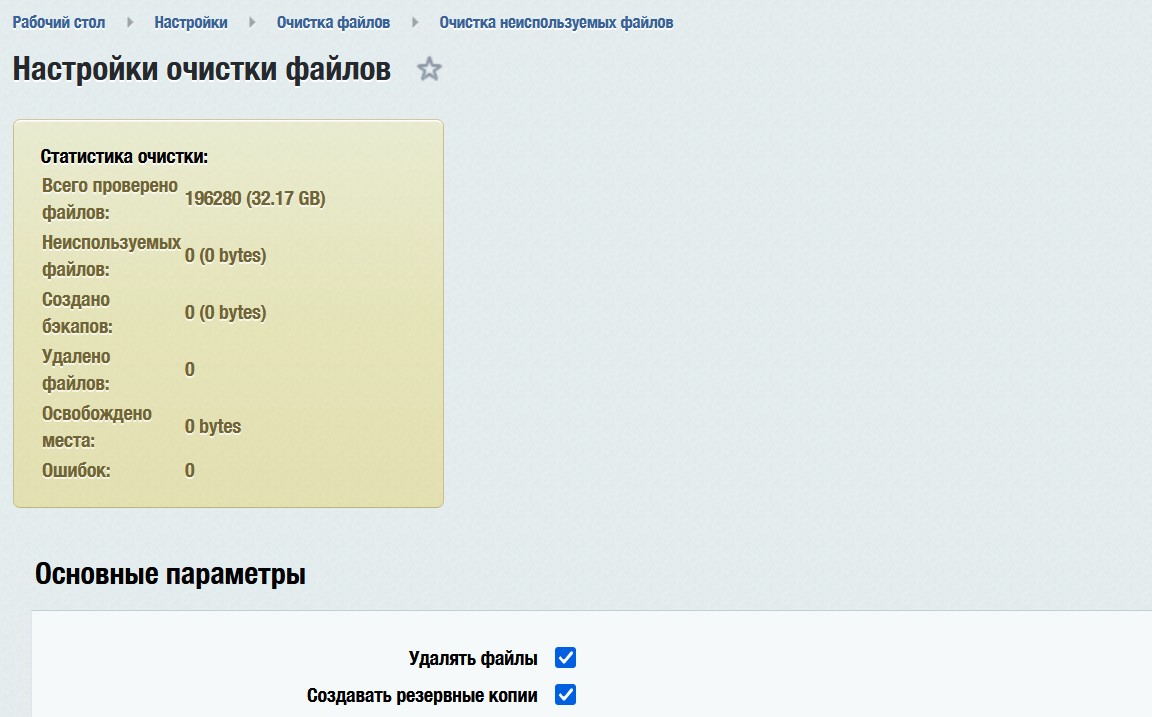The height and width of the screenshot is (717, 1152).
Task: Click the Удалено файлов statistic value
Action: [188, 369]
